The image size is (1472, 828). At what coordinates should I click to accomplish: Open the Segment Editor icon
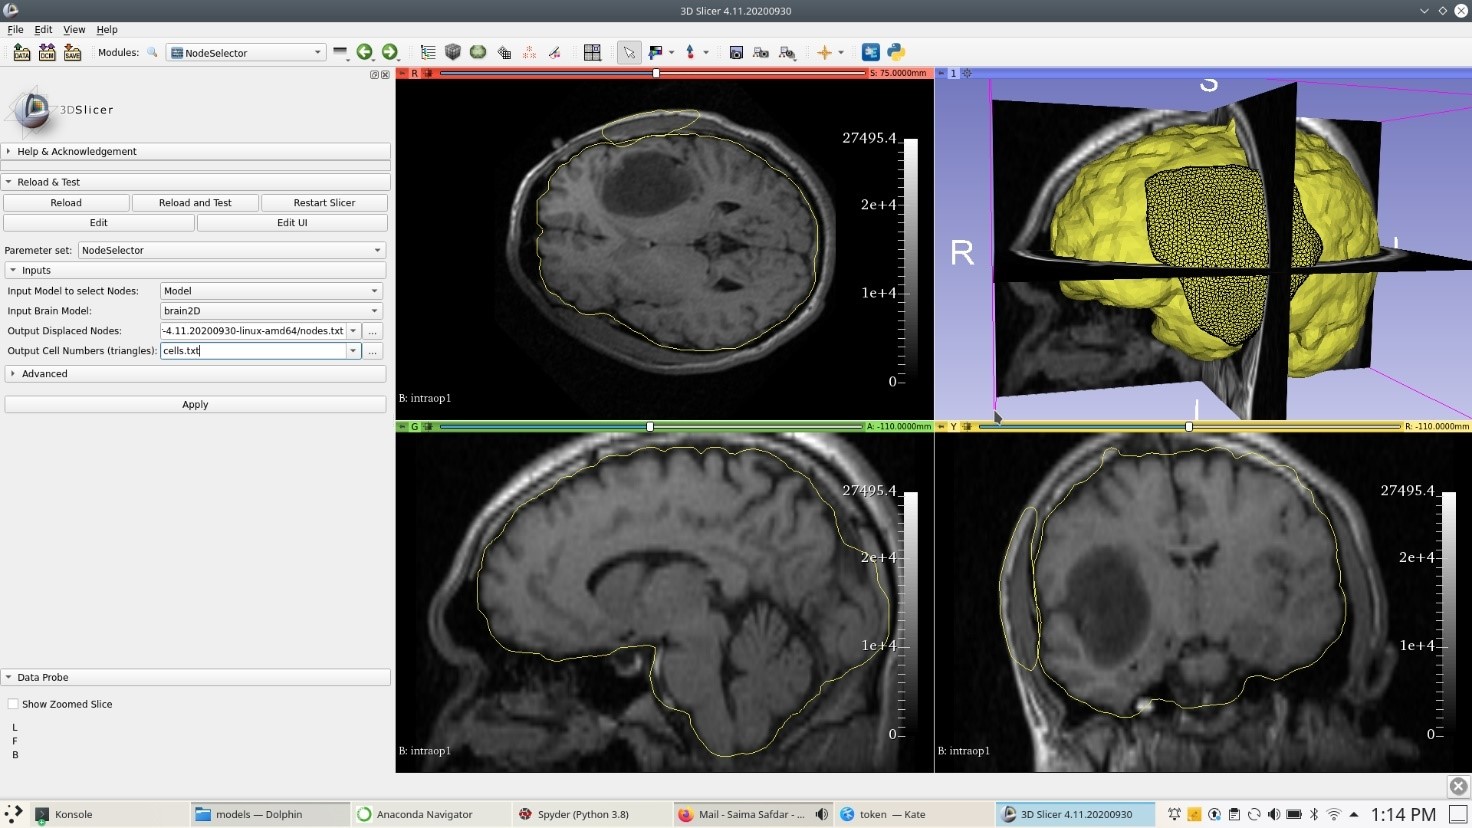[554, 52]
